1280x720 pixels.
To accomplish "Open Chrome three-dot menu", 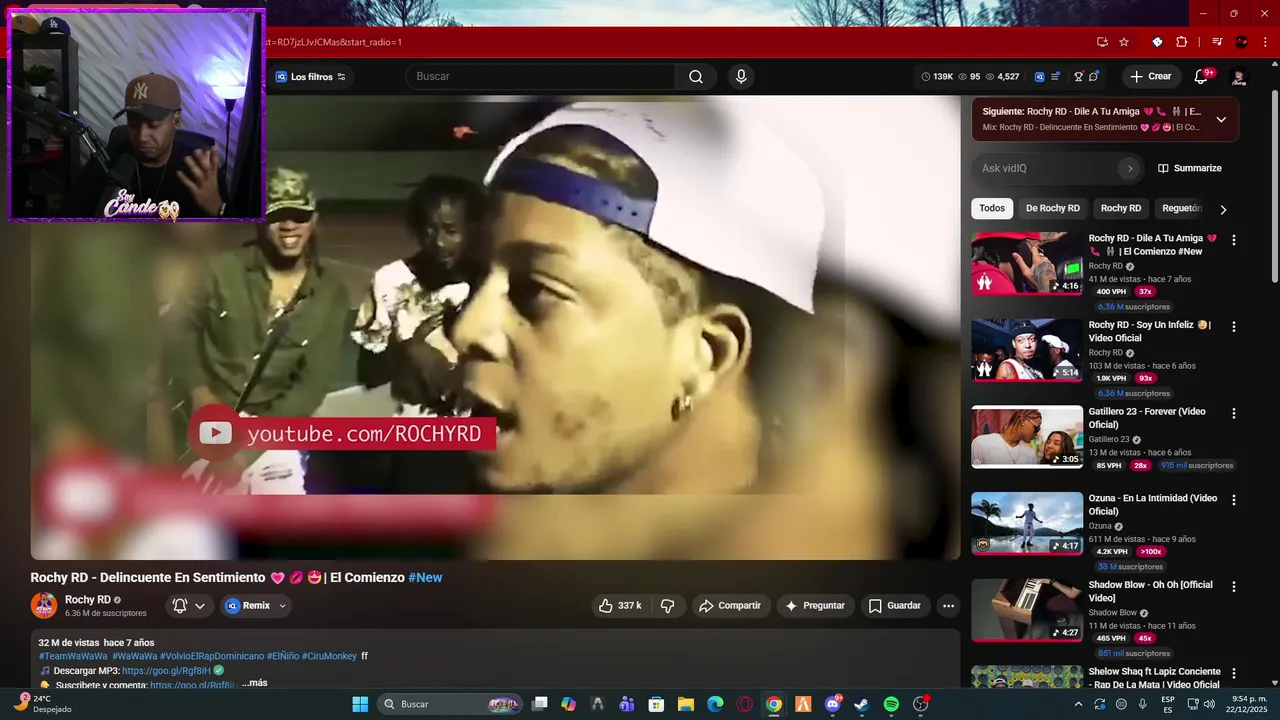I will pyautogui.click(x=1263, y=42).
